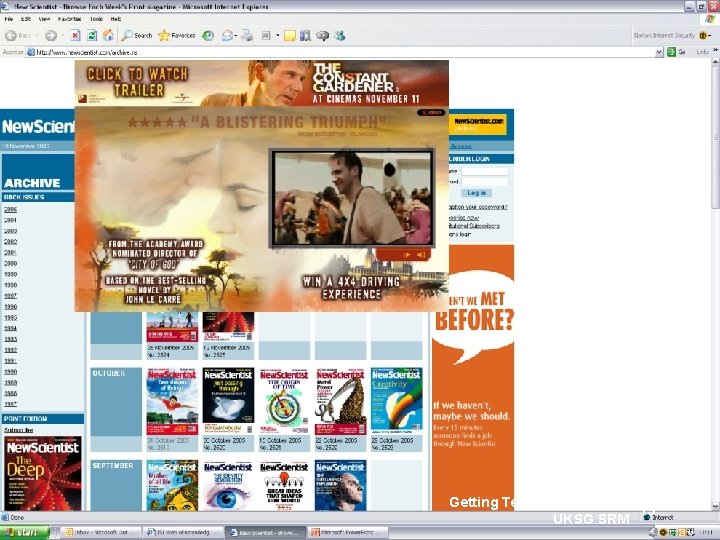
Task: Click the Discuss speech bubble icon
Action: click(323, 35)
